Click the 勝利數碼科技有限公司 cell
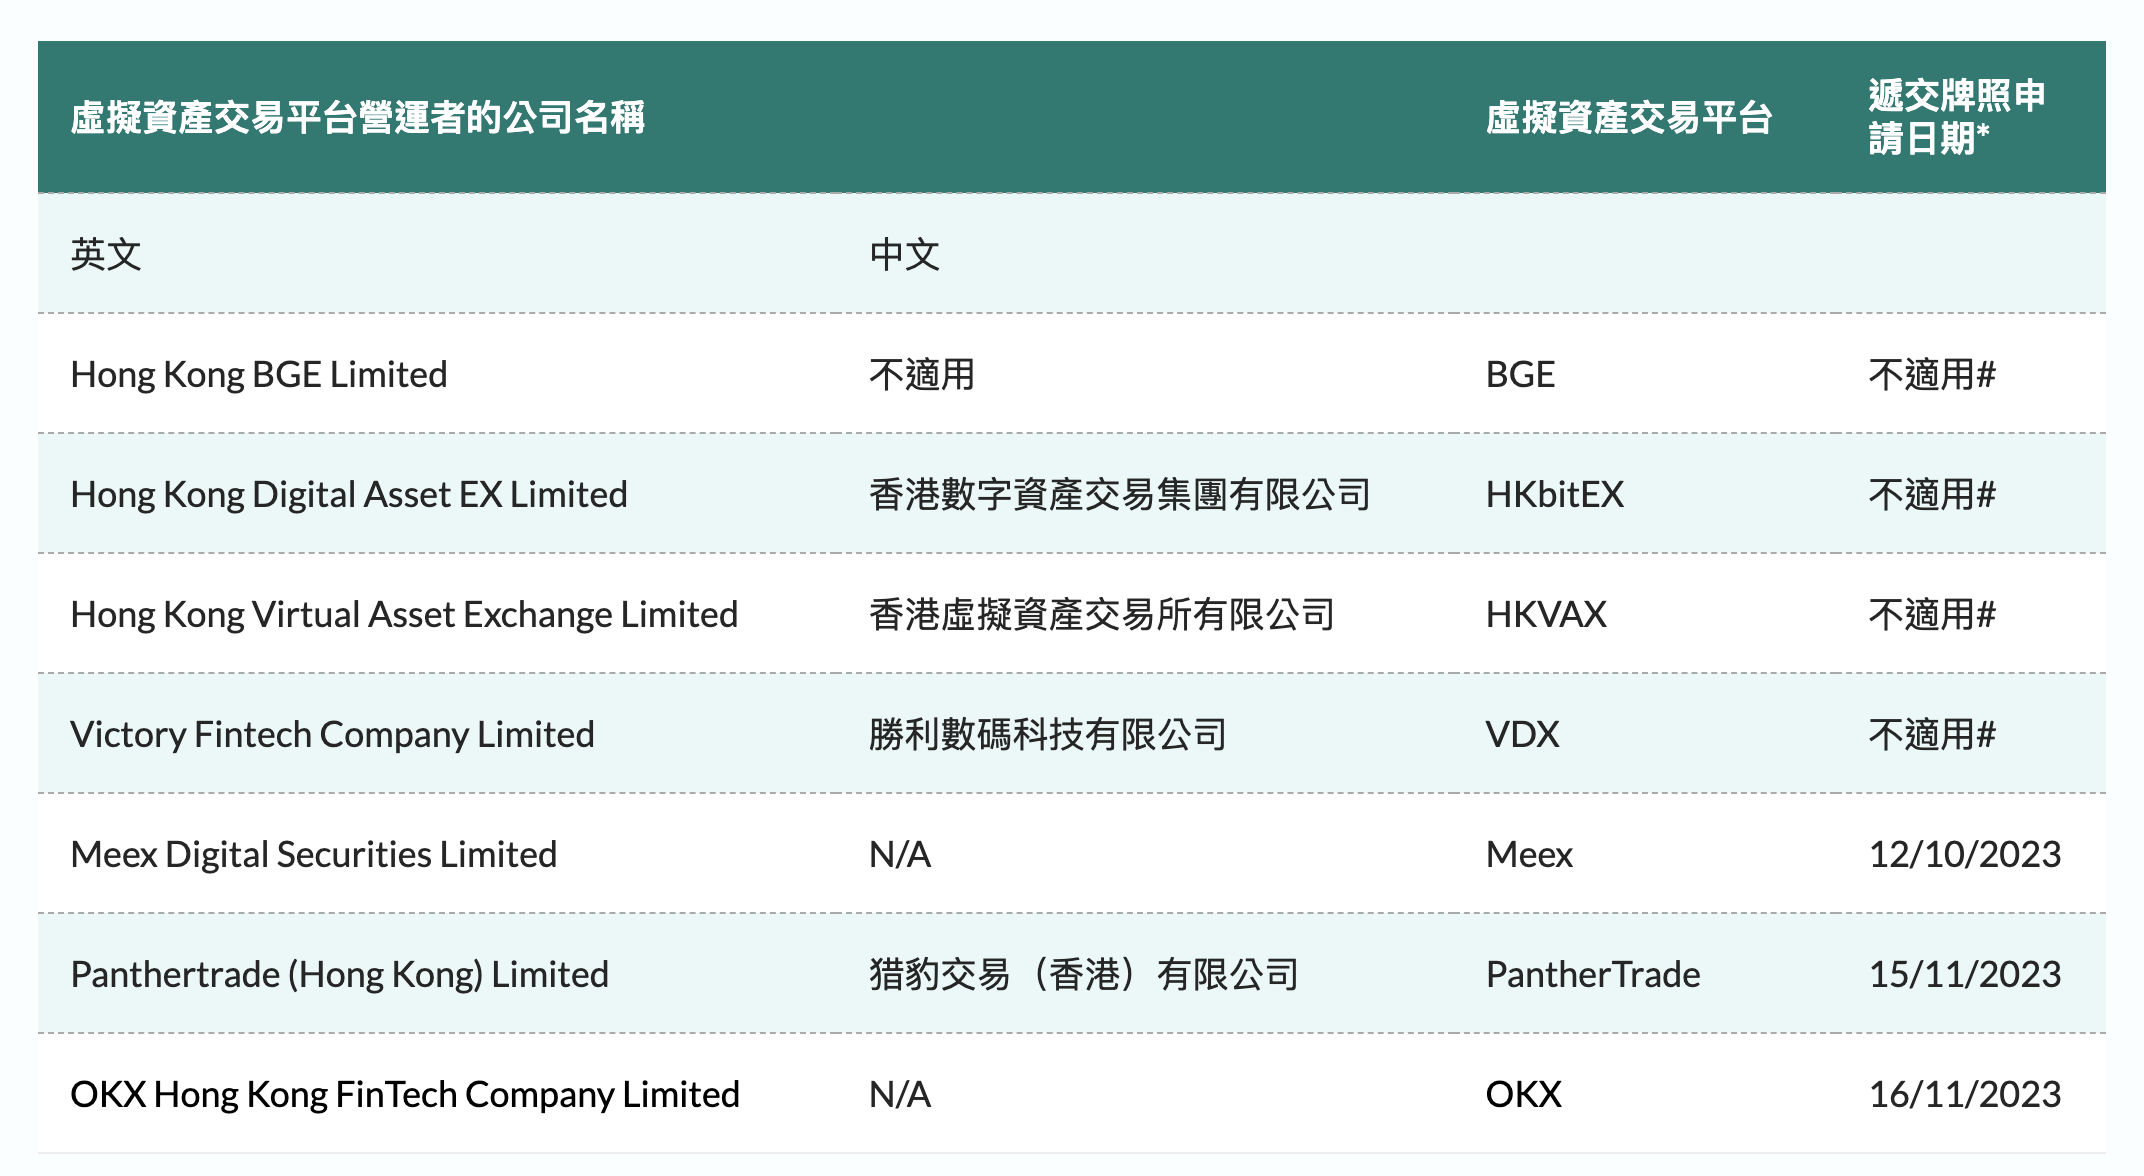Viewport: 2144px width, 1176px height. [x=1047, y=735]
